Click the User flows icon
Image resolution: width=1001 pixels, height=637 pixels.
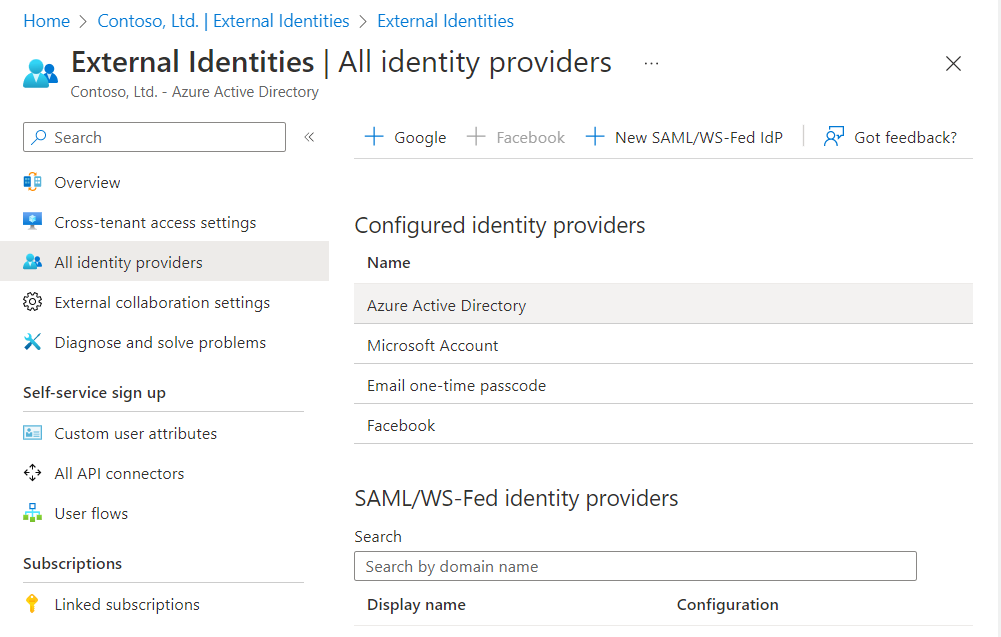(33, 513)
